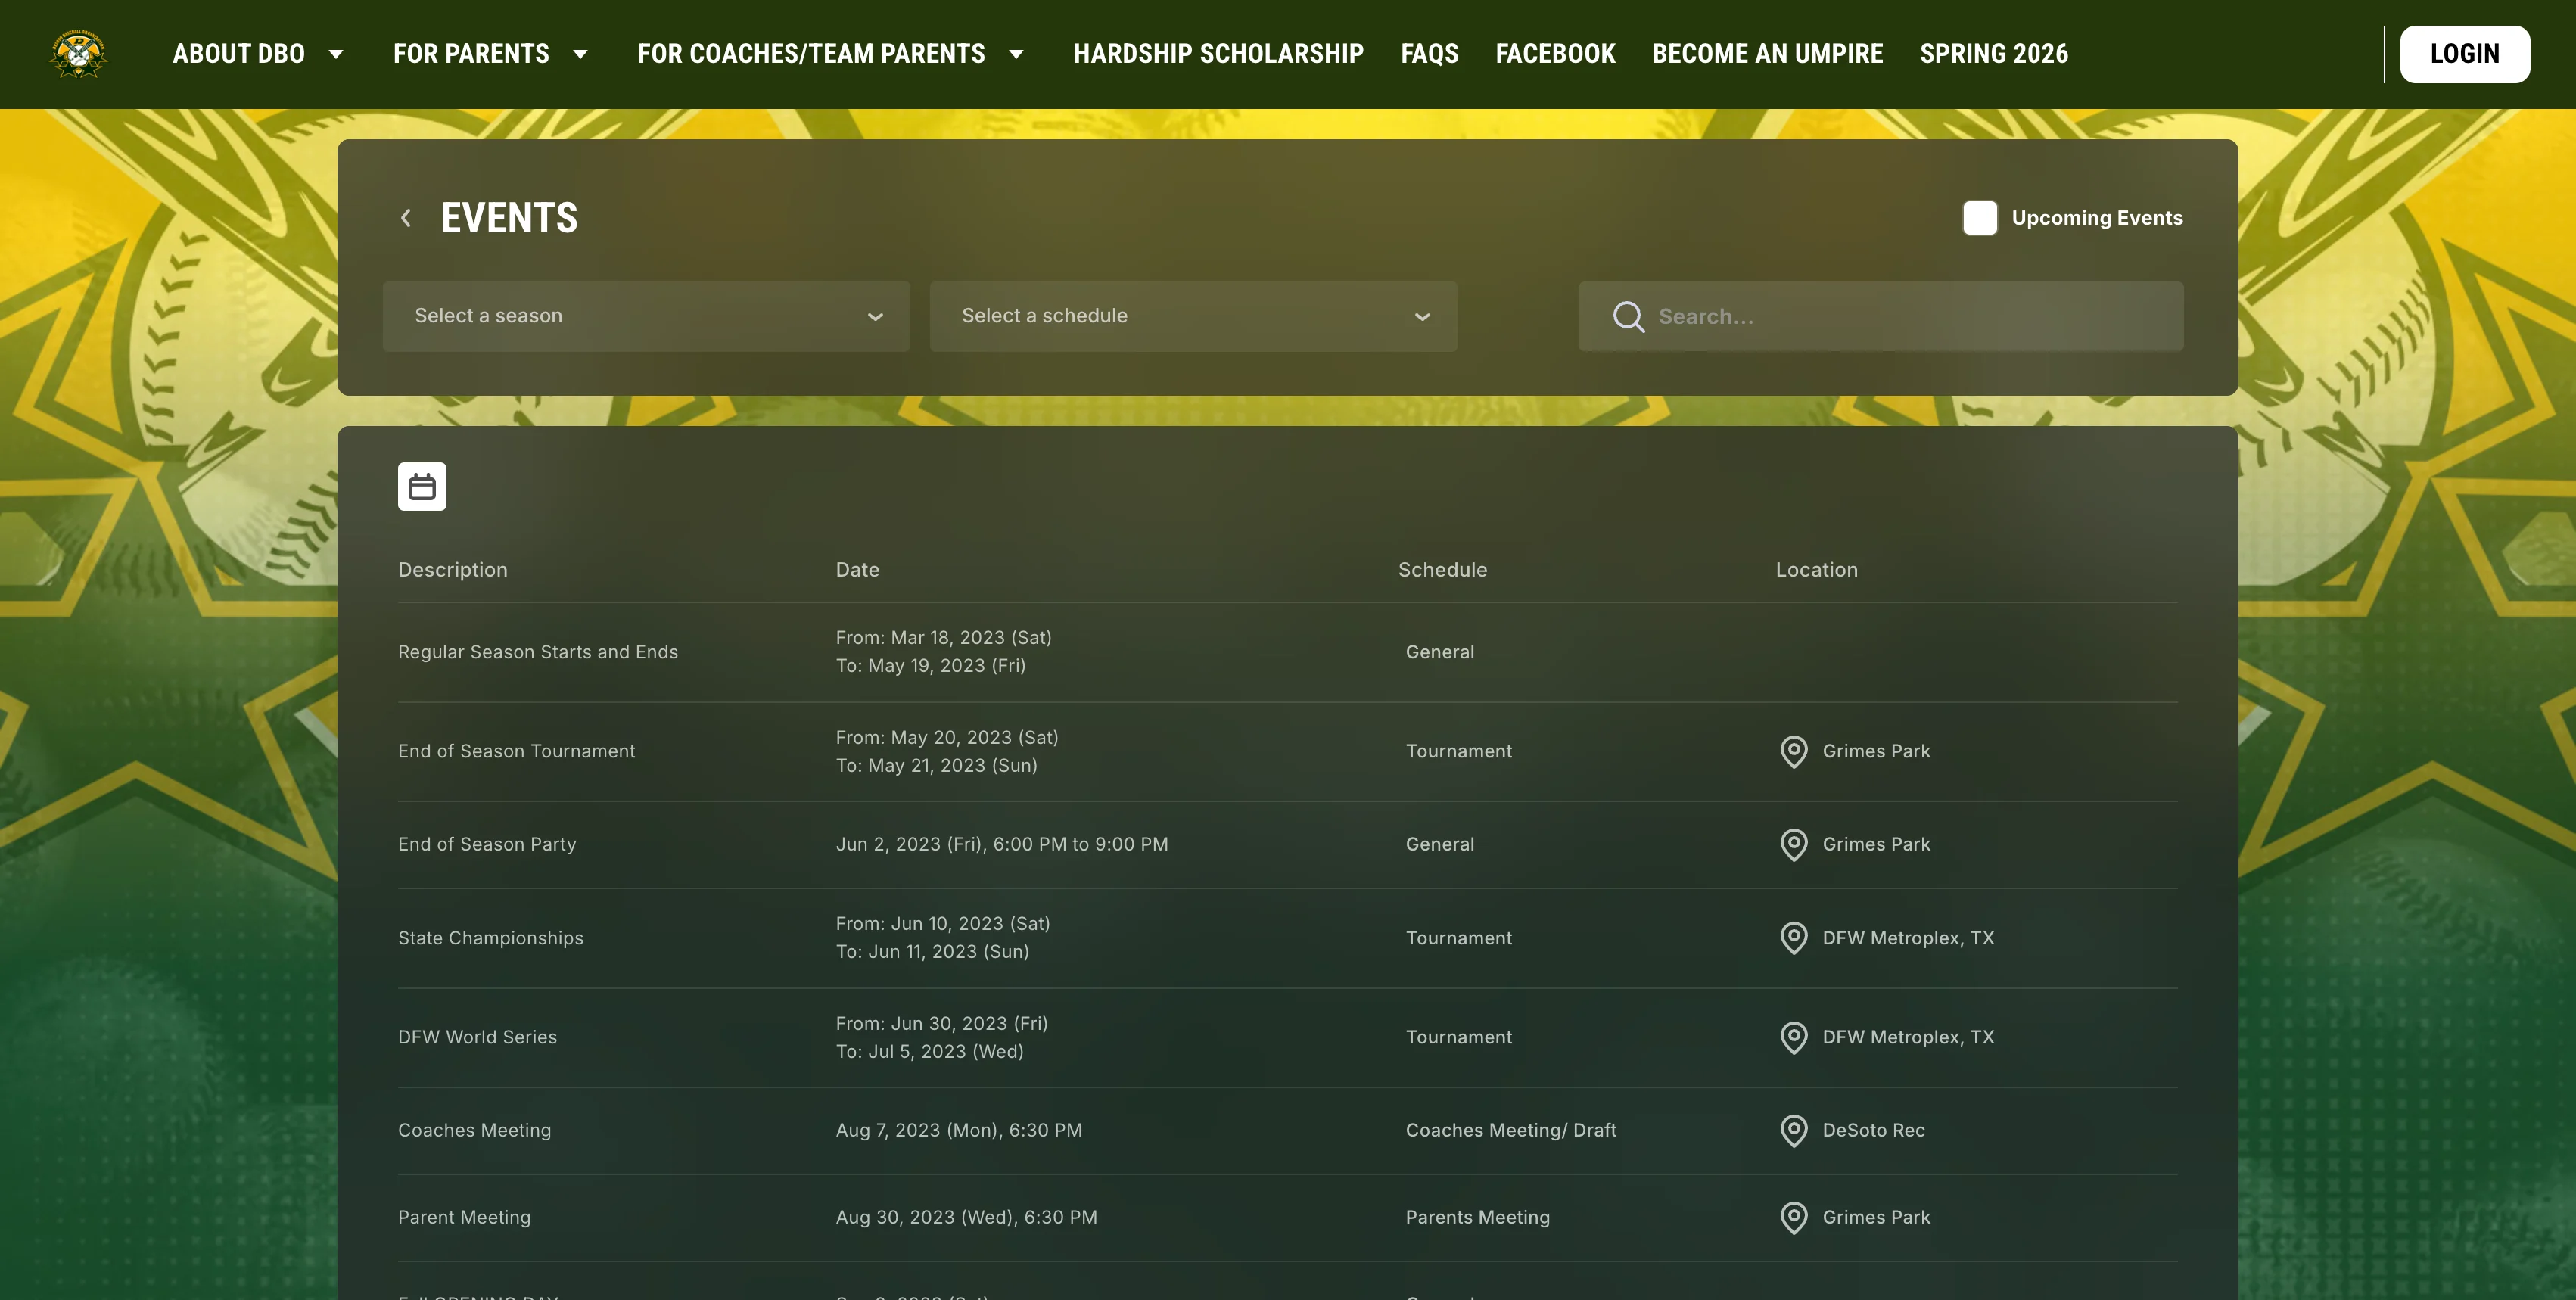
Task: Open the ABOUT DBO menu
Action: (x=239, y=54)
